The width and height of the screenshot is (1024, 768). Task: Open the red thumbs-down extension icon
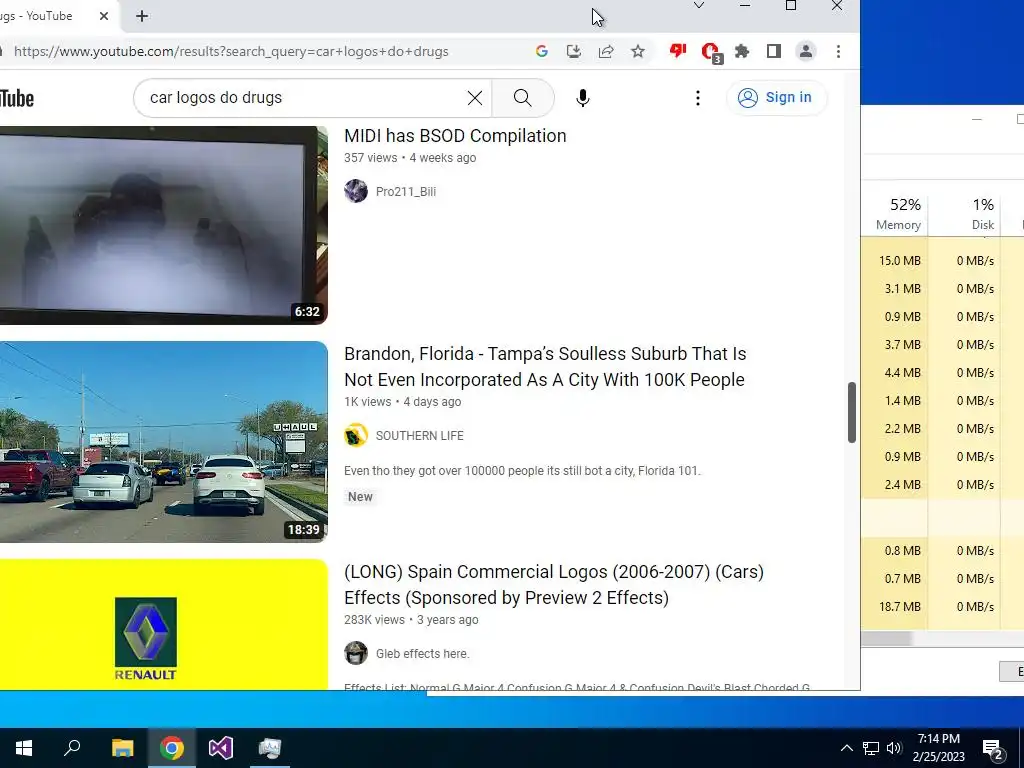click(x=678, y=50)
